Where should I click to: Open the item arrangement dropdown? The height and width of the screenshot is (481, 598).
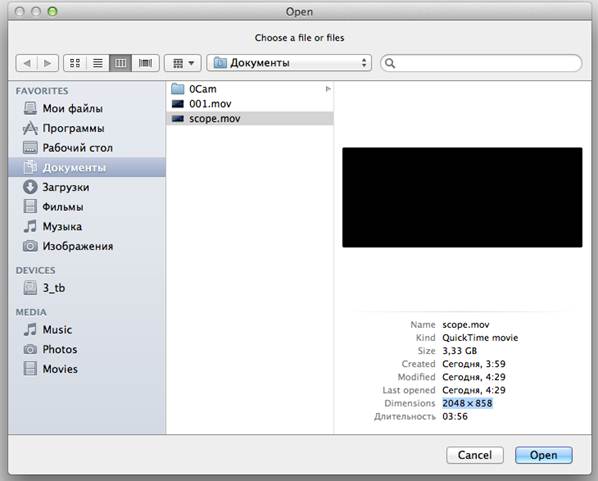click(x=183, y=63)
